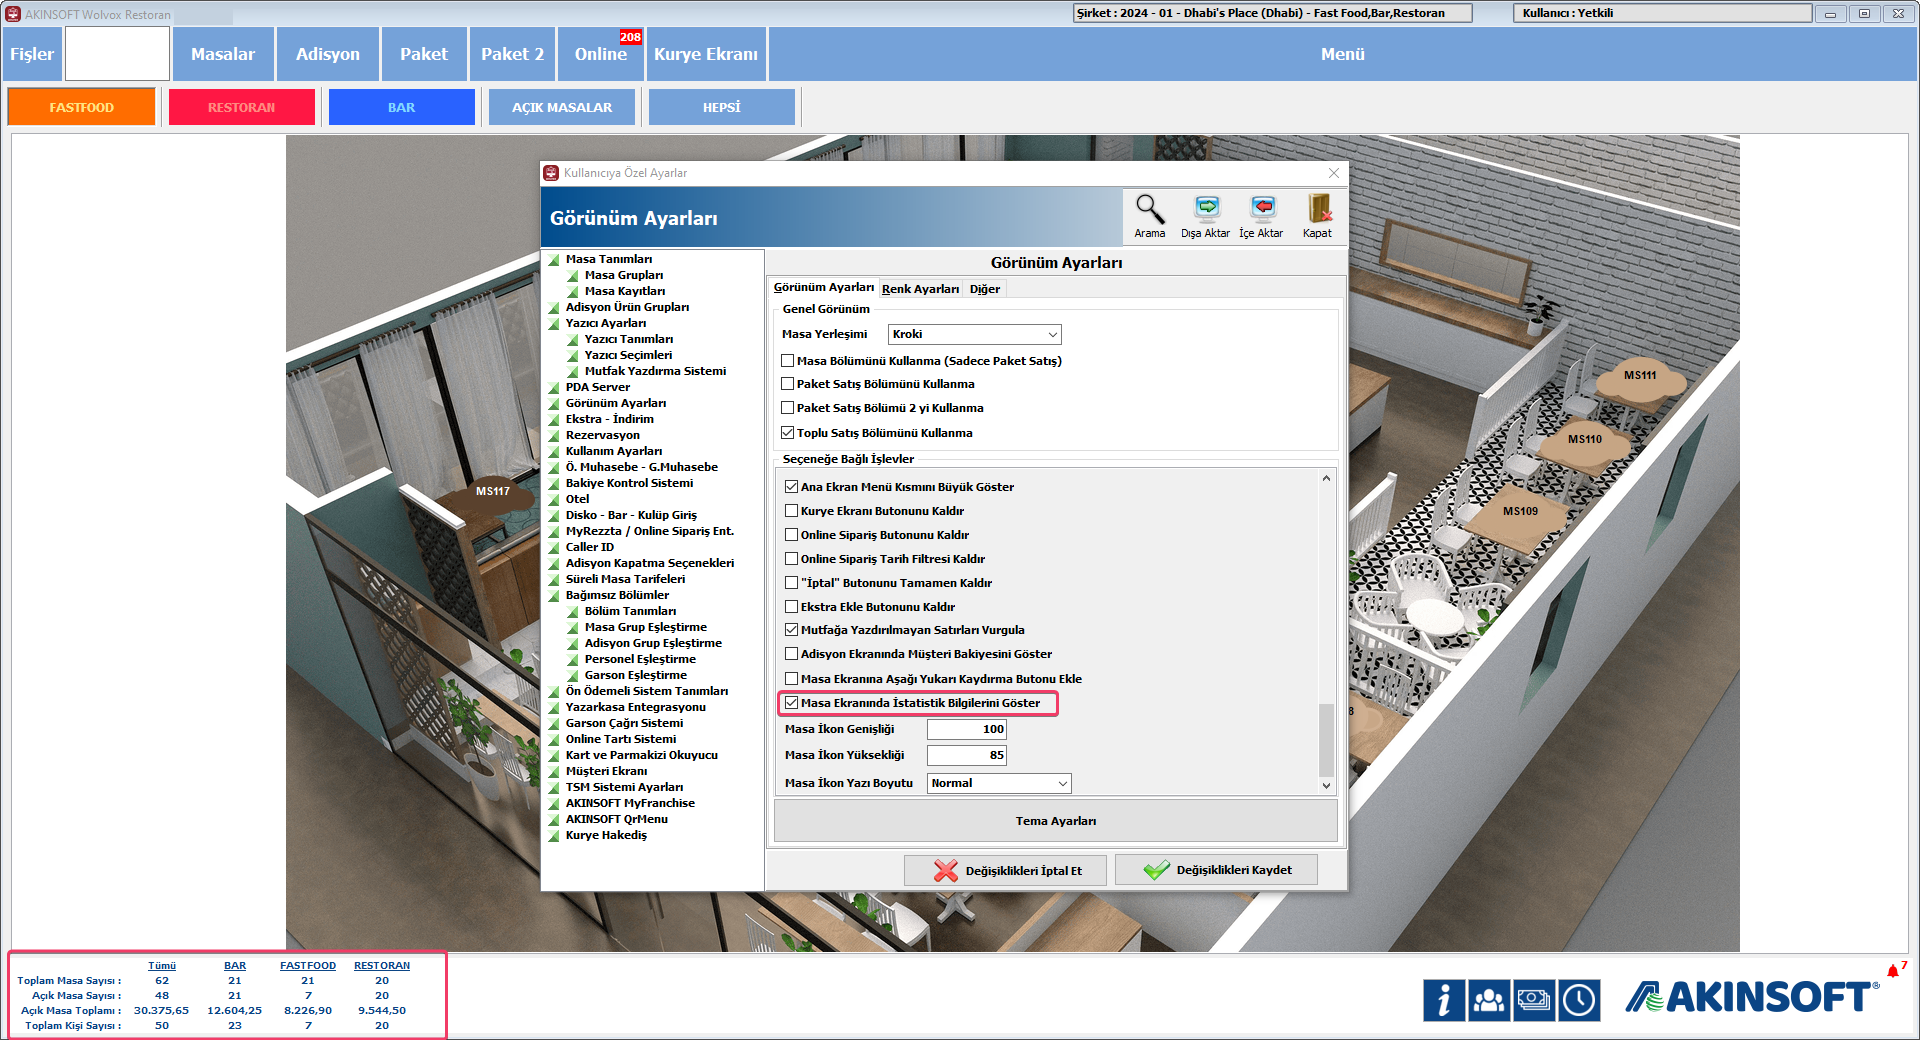Click the clock icon in bottom bar
This screenshot has height=1040, width=1920.
tap(1579, 1000)
